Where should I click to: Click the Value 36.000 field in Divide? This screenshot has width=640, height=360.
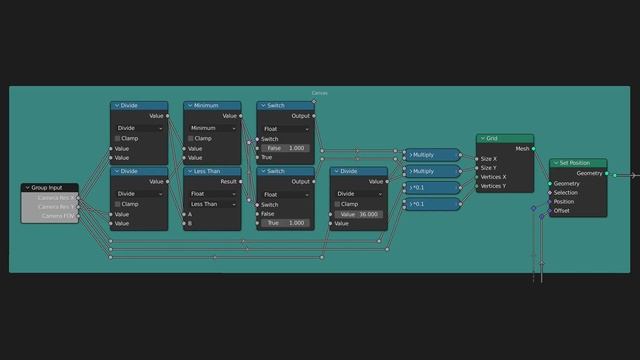pyautogui.click(x=358, y=214)
